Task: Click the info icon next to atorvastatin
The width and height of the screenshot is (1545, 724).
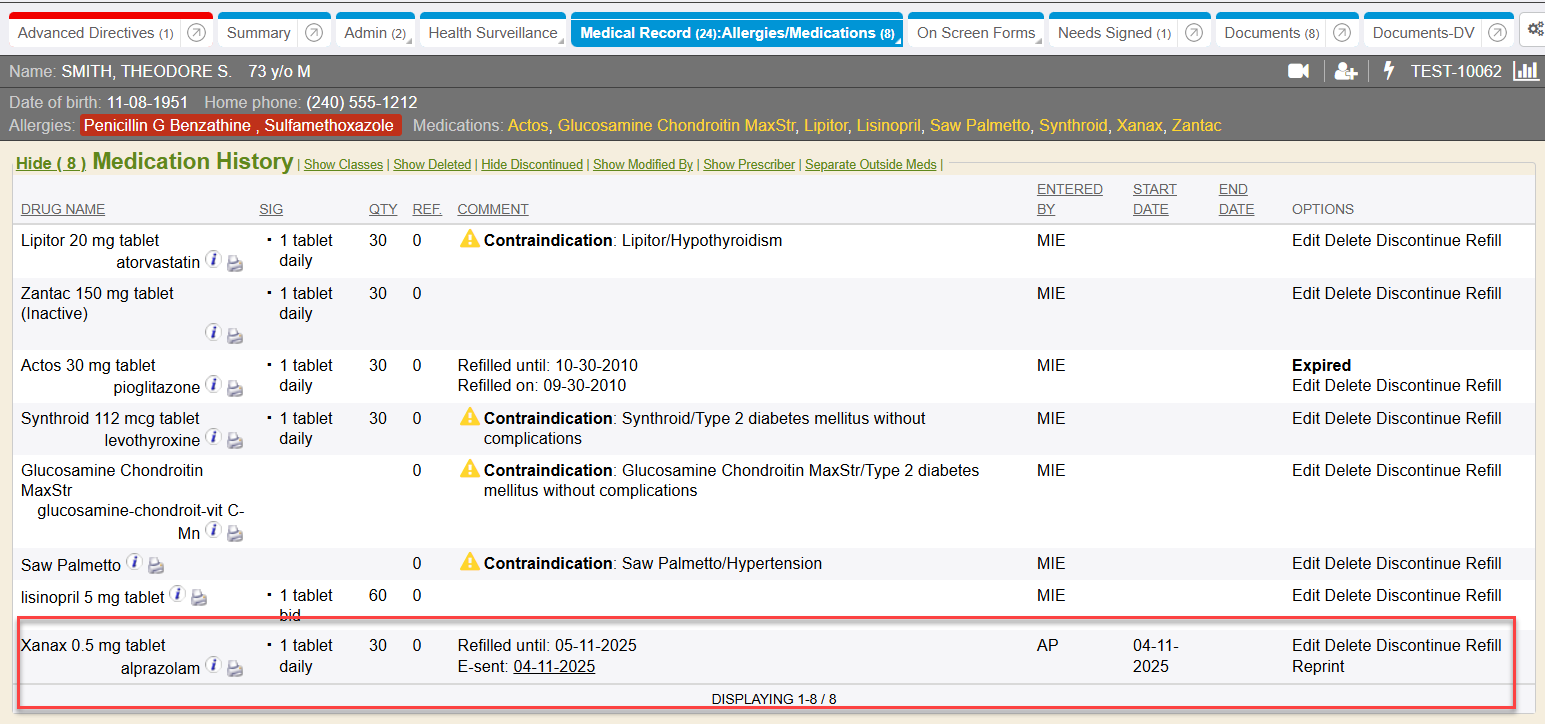Action: [x=213, y=260]
